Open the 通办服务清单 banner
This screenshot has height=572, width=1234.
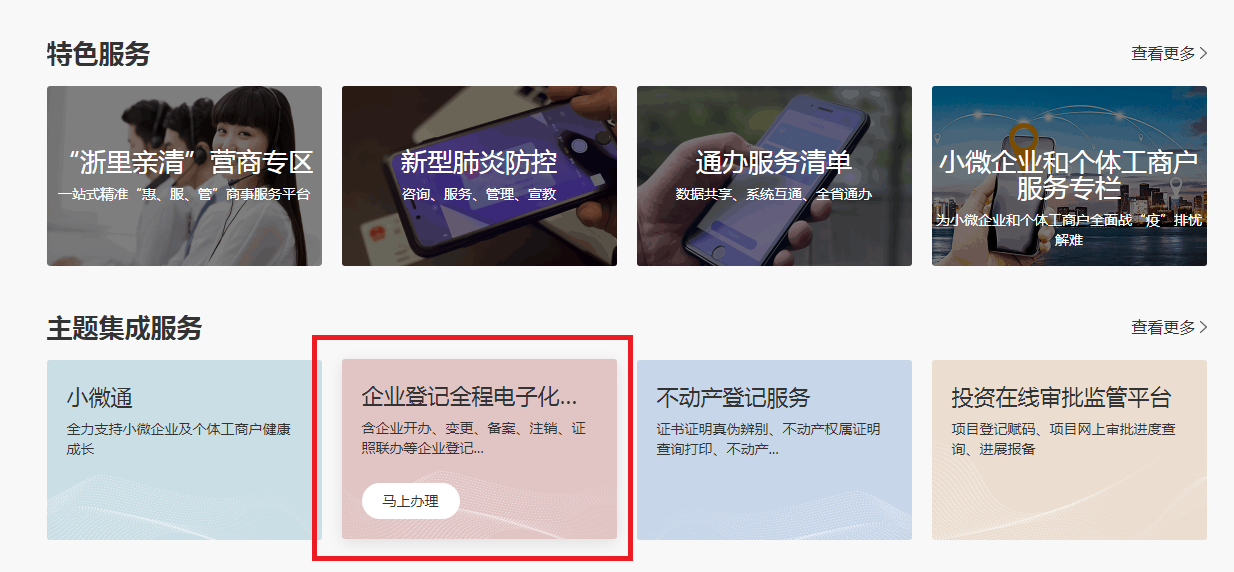tap(774, 176)
